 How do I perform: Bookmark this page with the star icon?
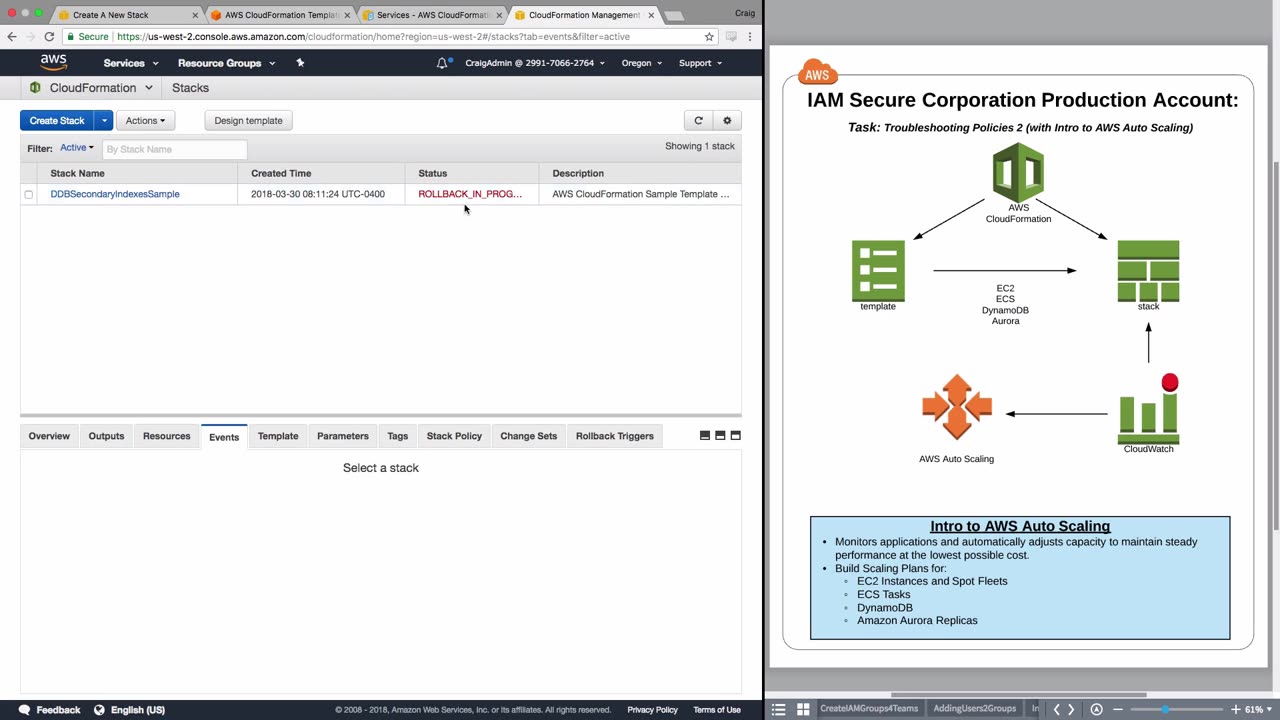[x=709, y=37]
